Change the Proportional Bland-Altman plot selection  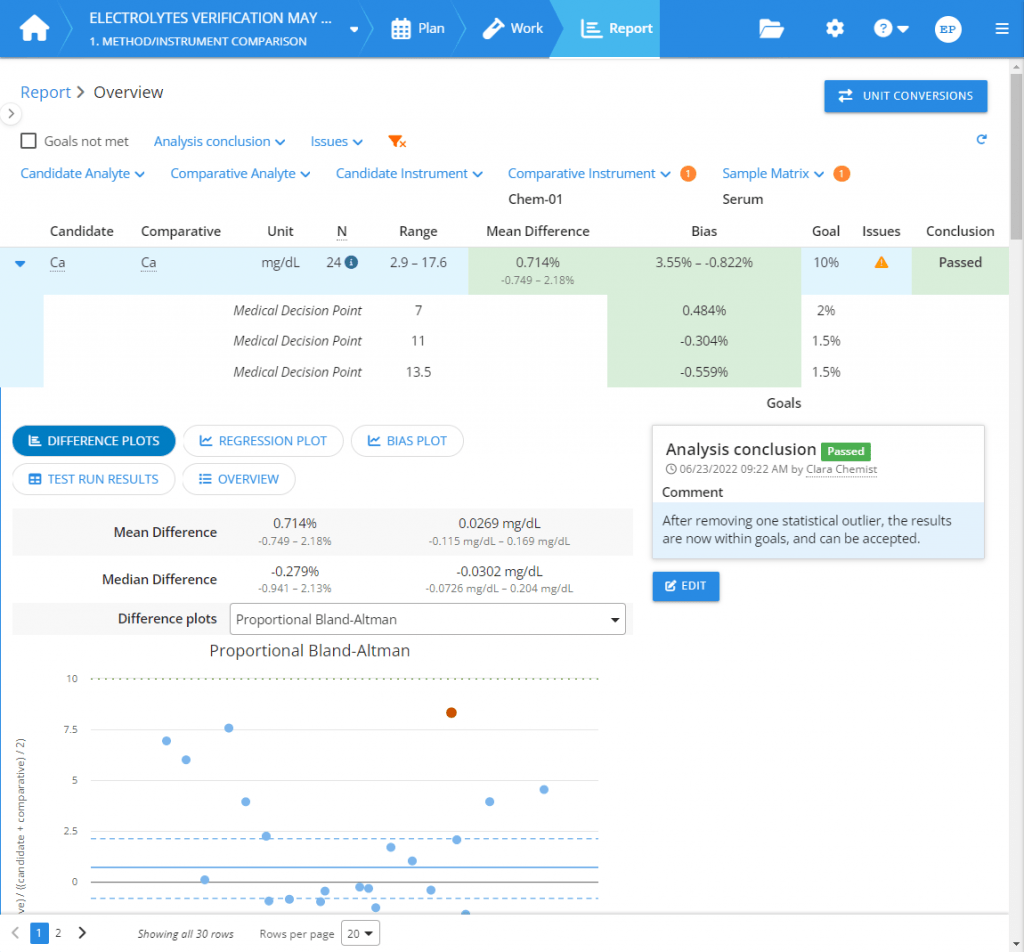[x=428, y=619]
